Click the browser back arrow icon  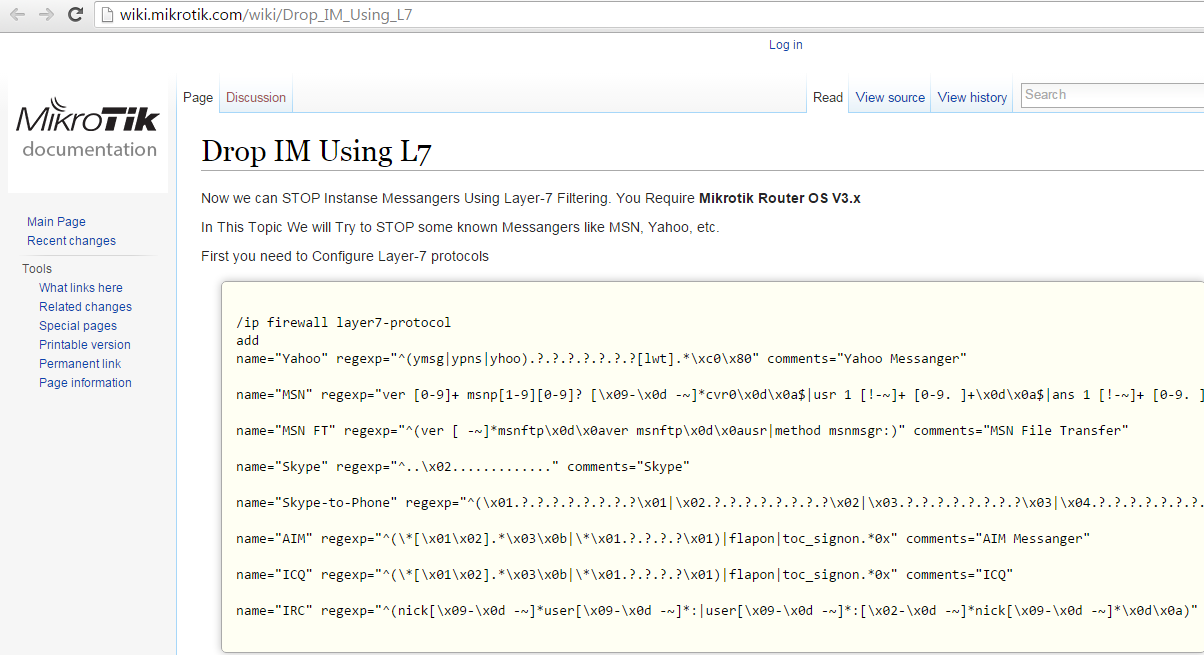point(17,15)
